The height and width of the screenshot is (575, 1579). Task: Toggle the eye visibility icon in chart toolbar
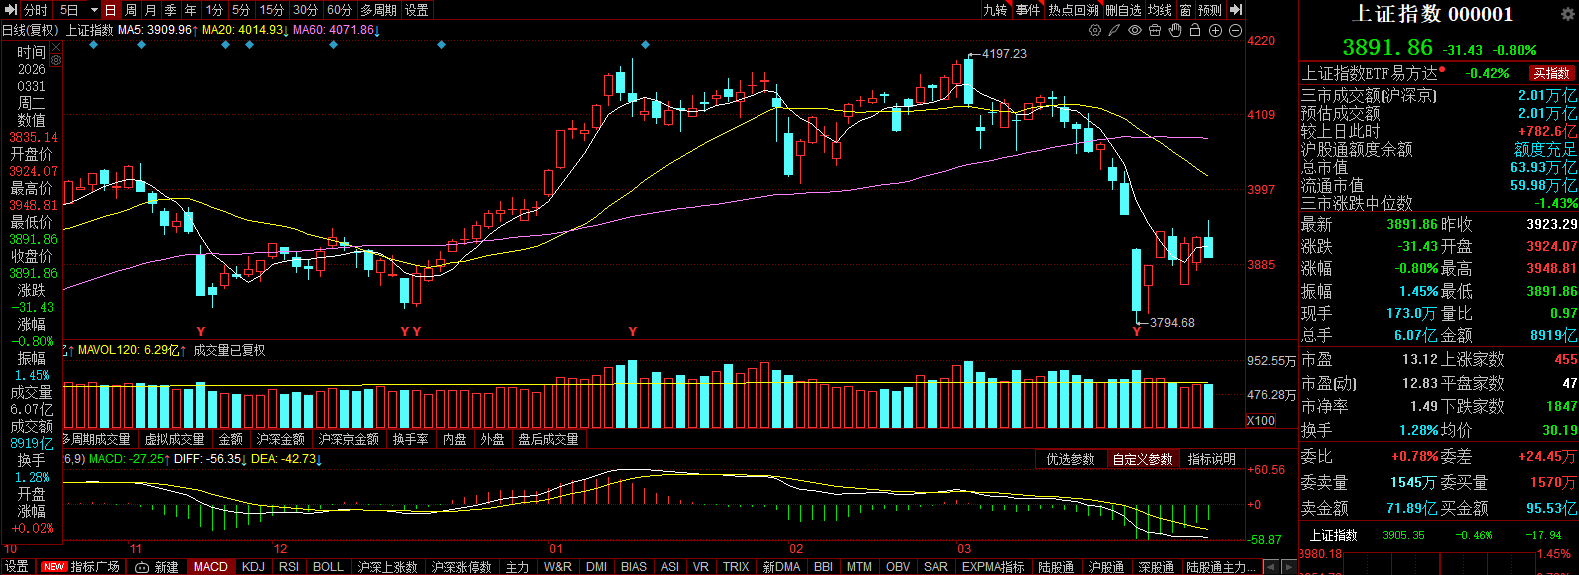(1135, 30)
